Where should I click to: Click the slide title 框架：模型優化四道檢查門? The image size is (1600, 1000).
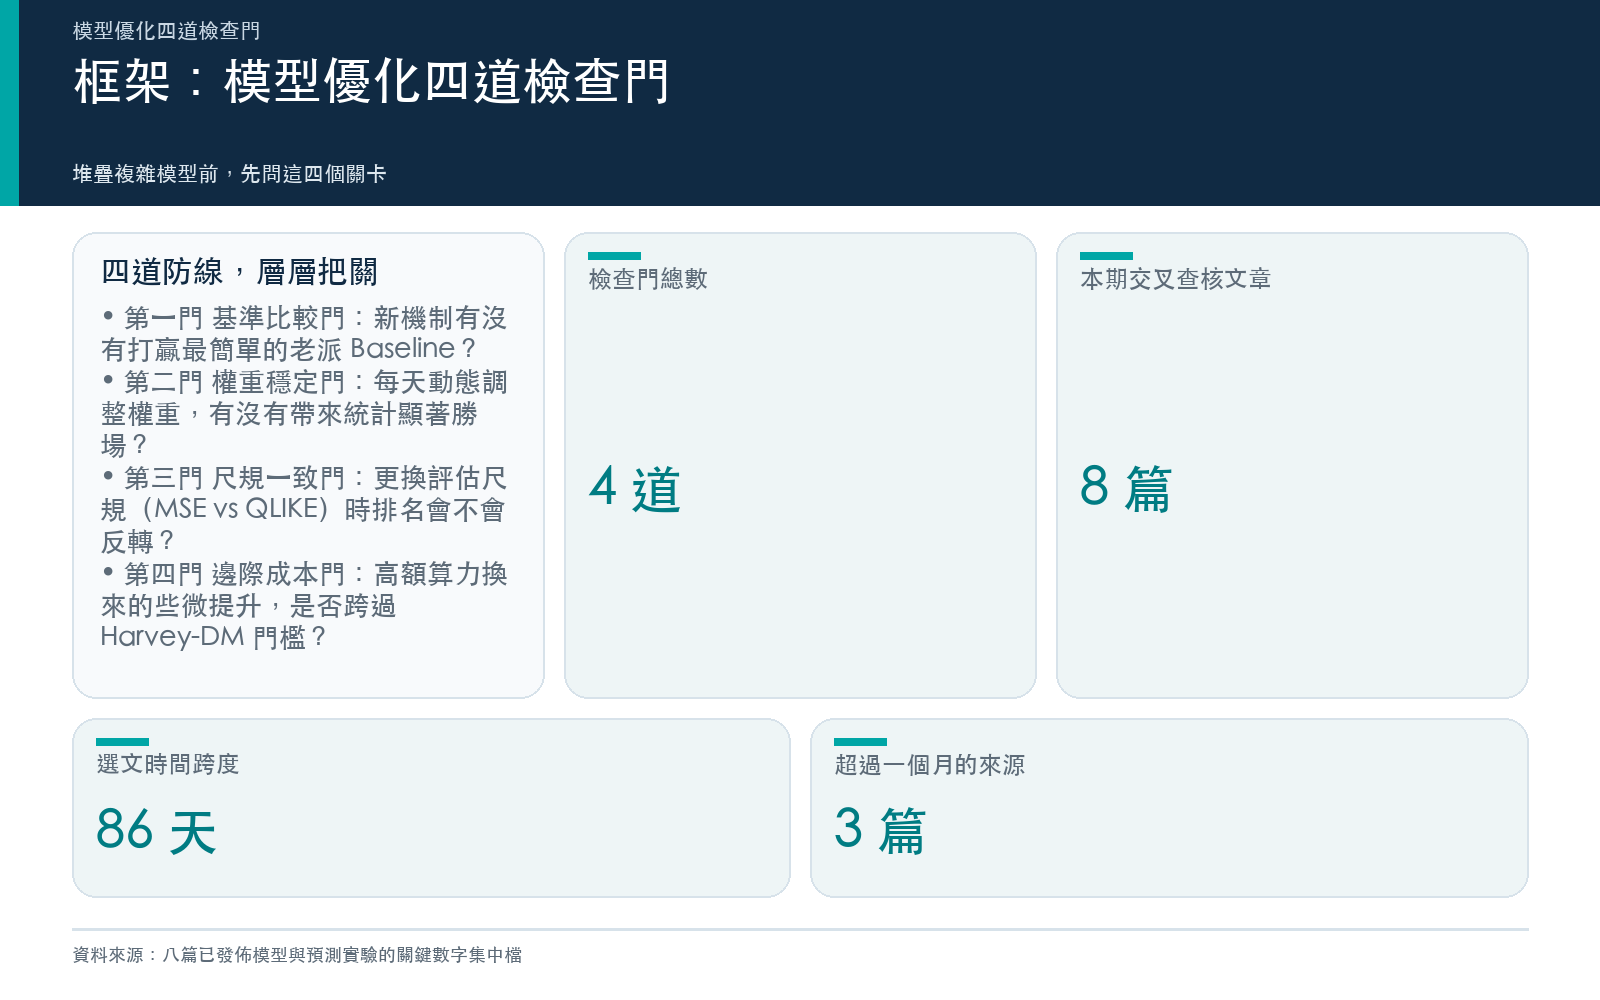371,82
